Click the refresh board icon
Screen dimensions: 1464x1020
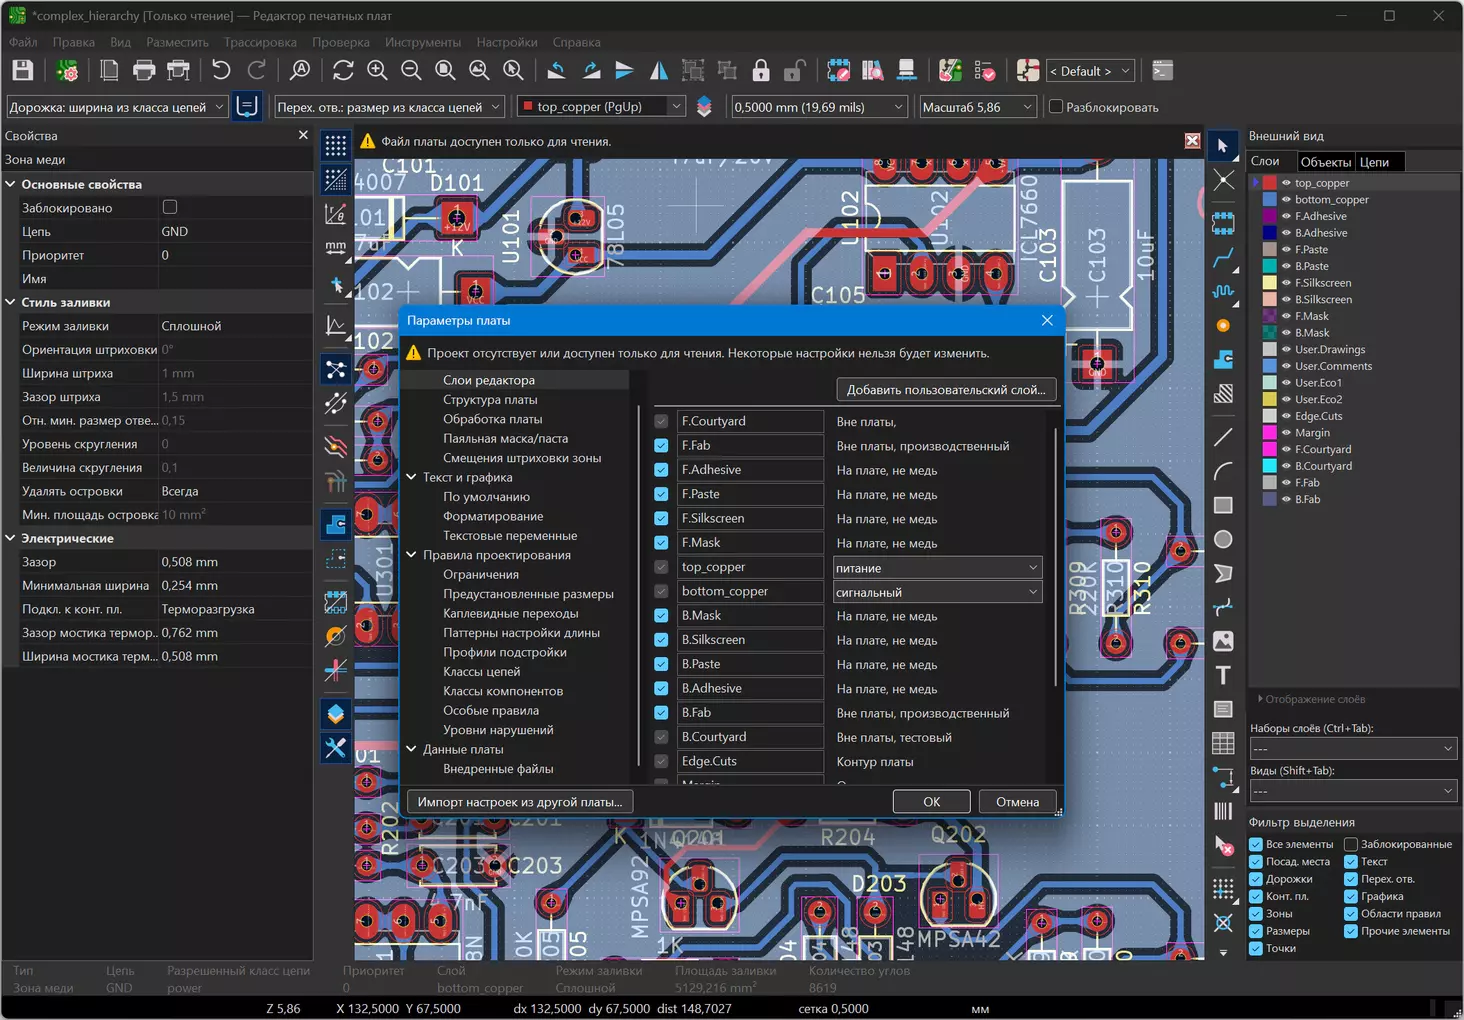[343, 71]
